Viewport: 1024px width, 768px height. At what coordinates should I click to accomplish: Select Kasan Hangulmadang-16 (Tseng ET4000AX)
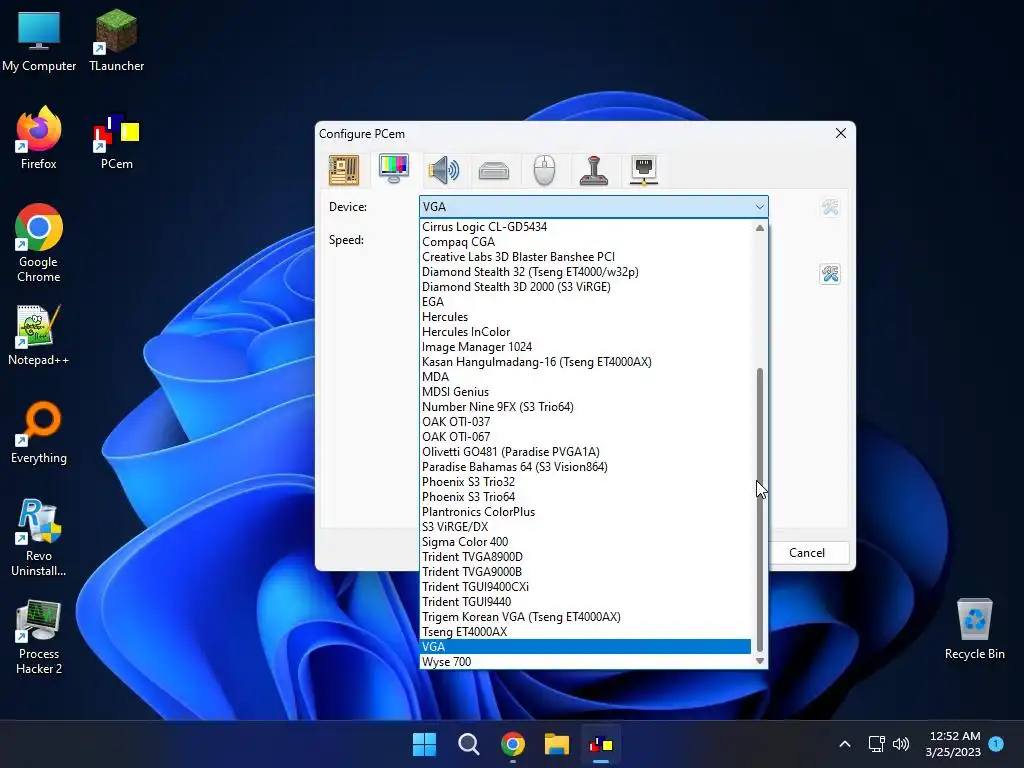(x=585, y=362)
